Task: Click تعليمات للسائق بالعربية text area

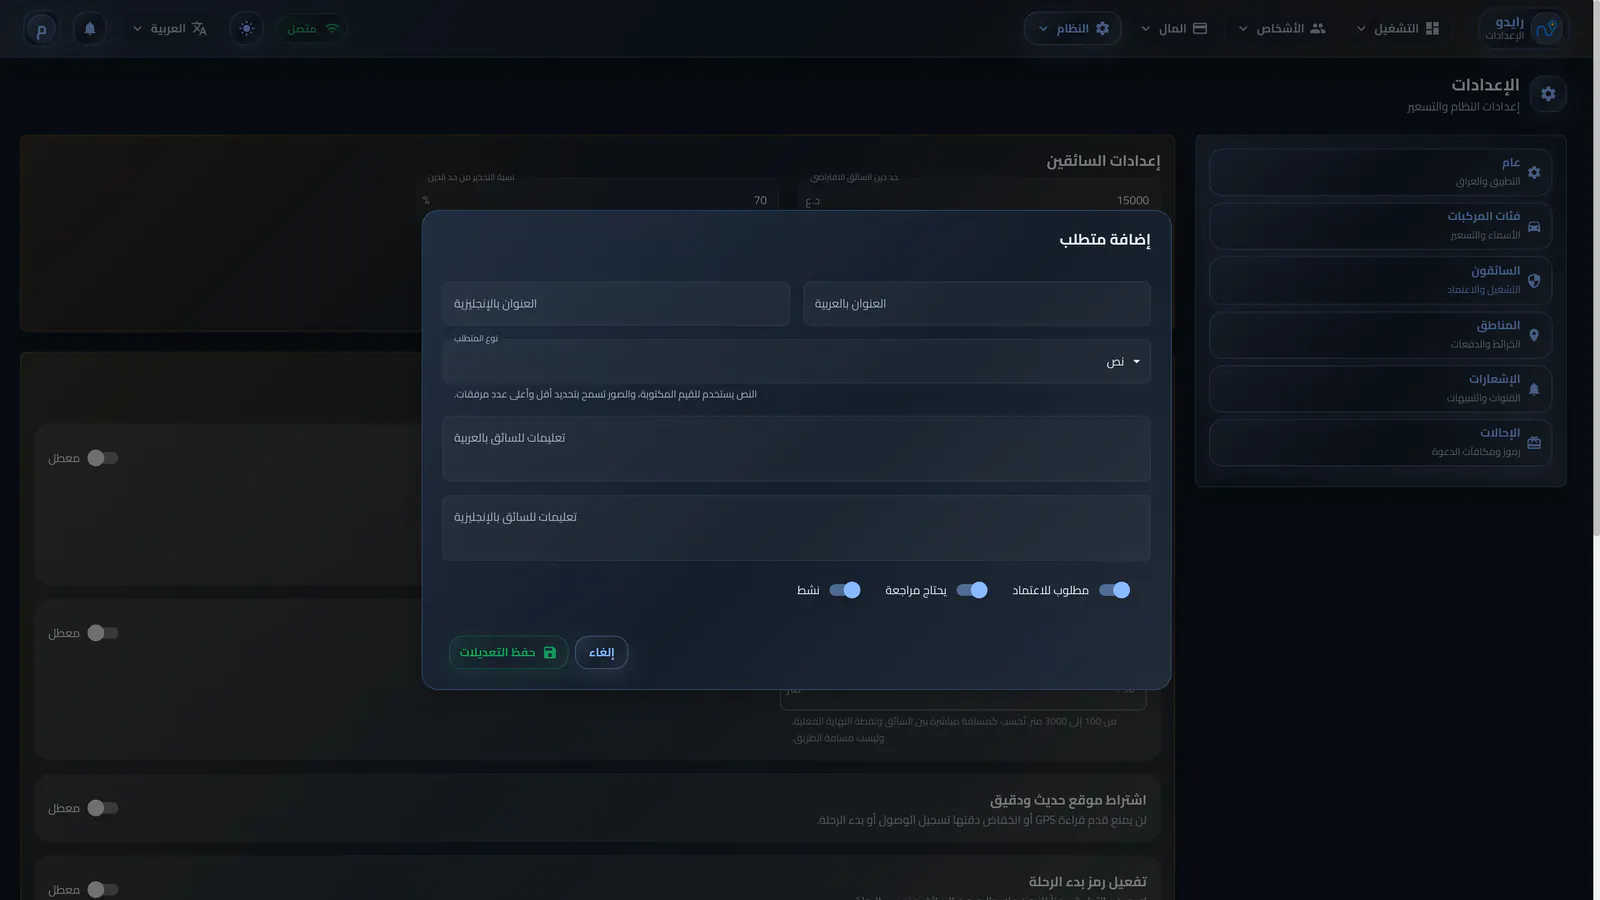Action: [x=796, y=449]
